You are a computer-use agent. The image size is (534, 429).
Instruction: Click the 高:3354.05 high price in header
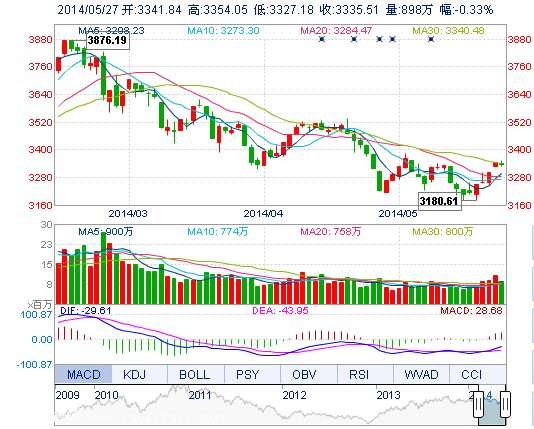218,10
